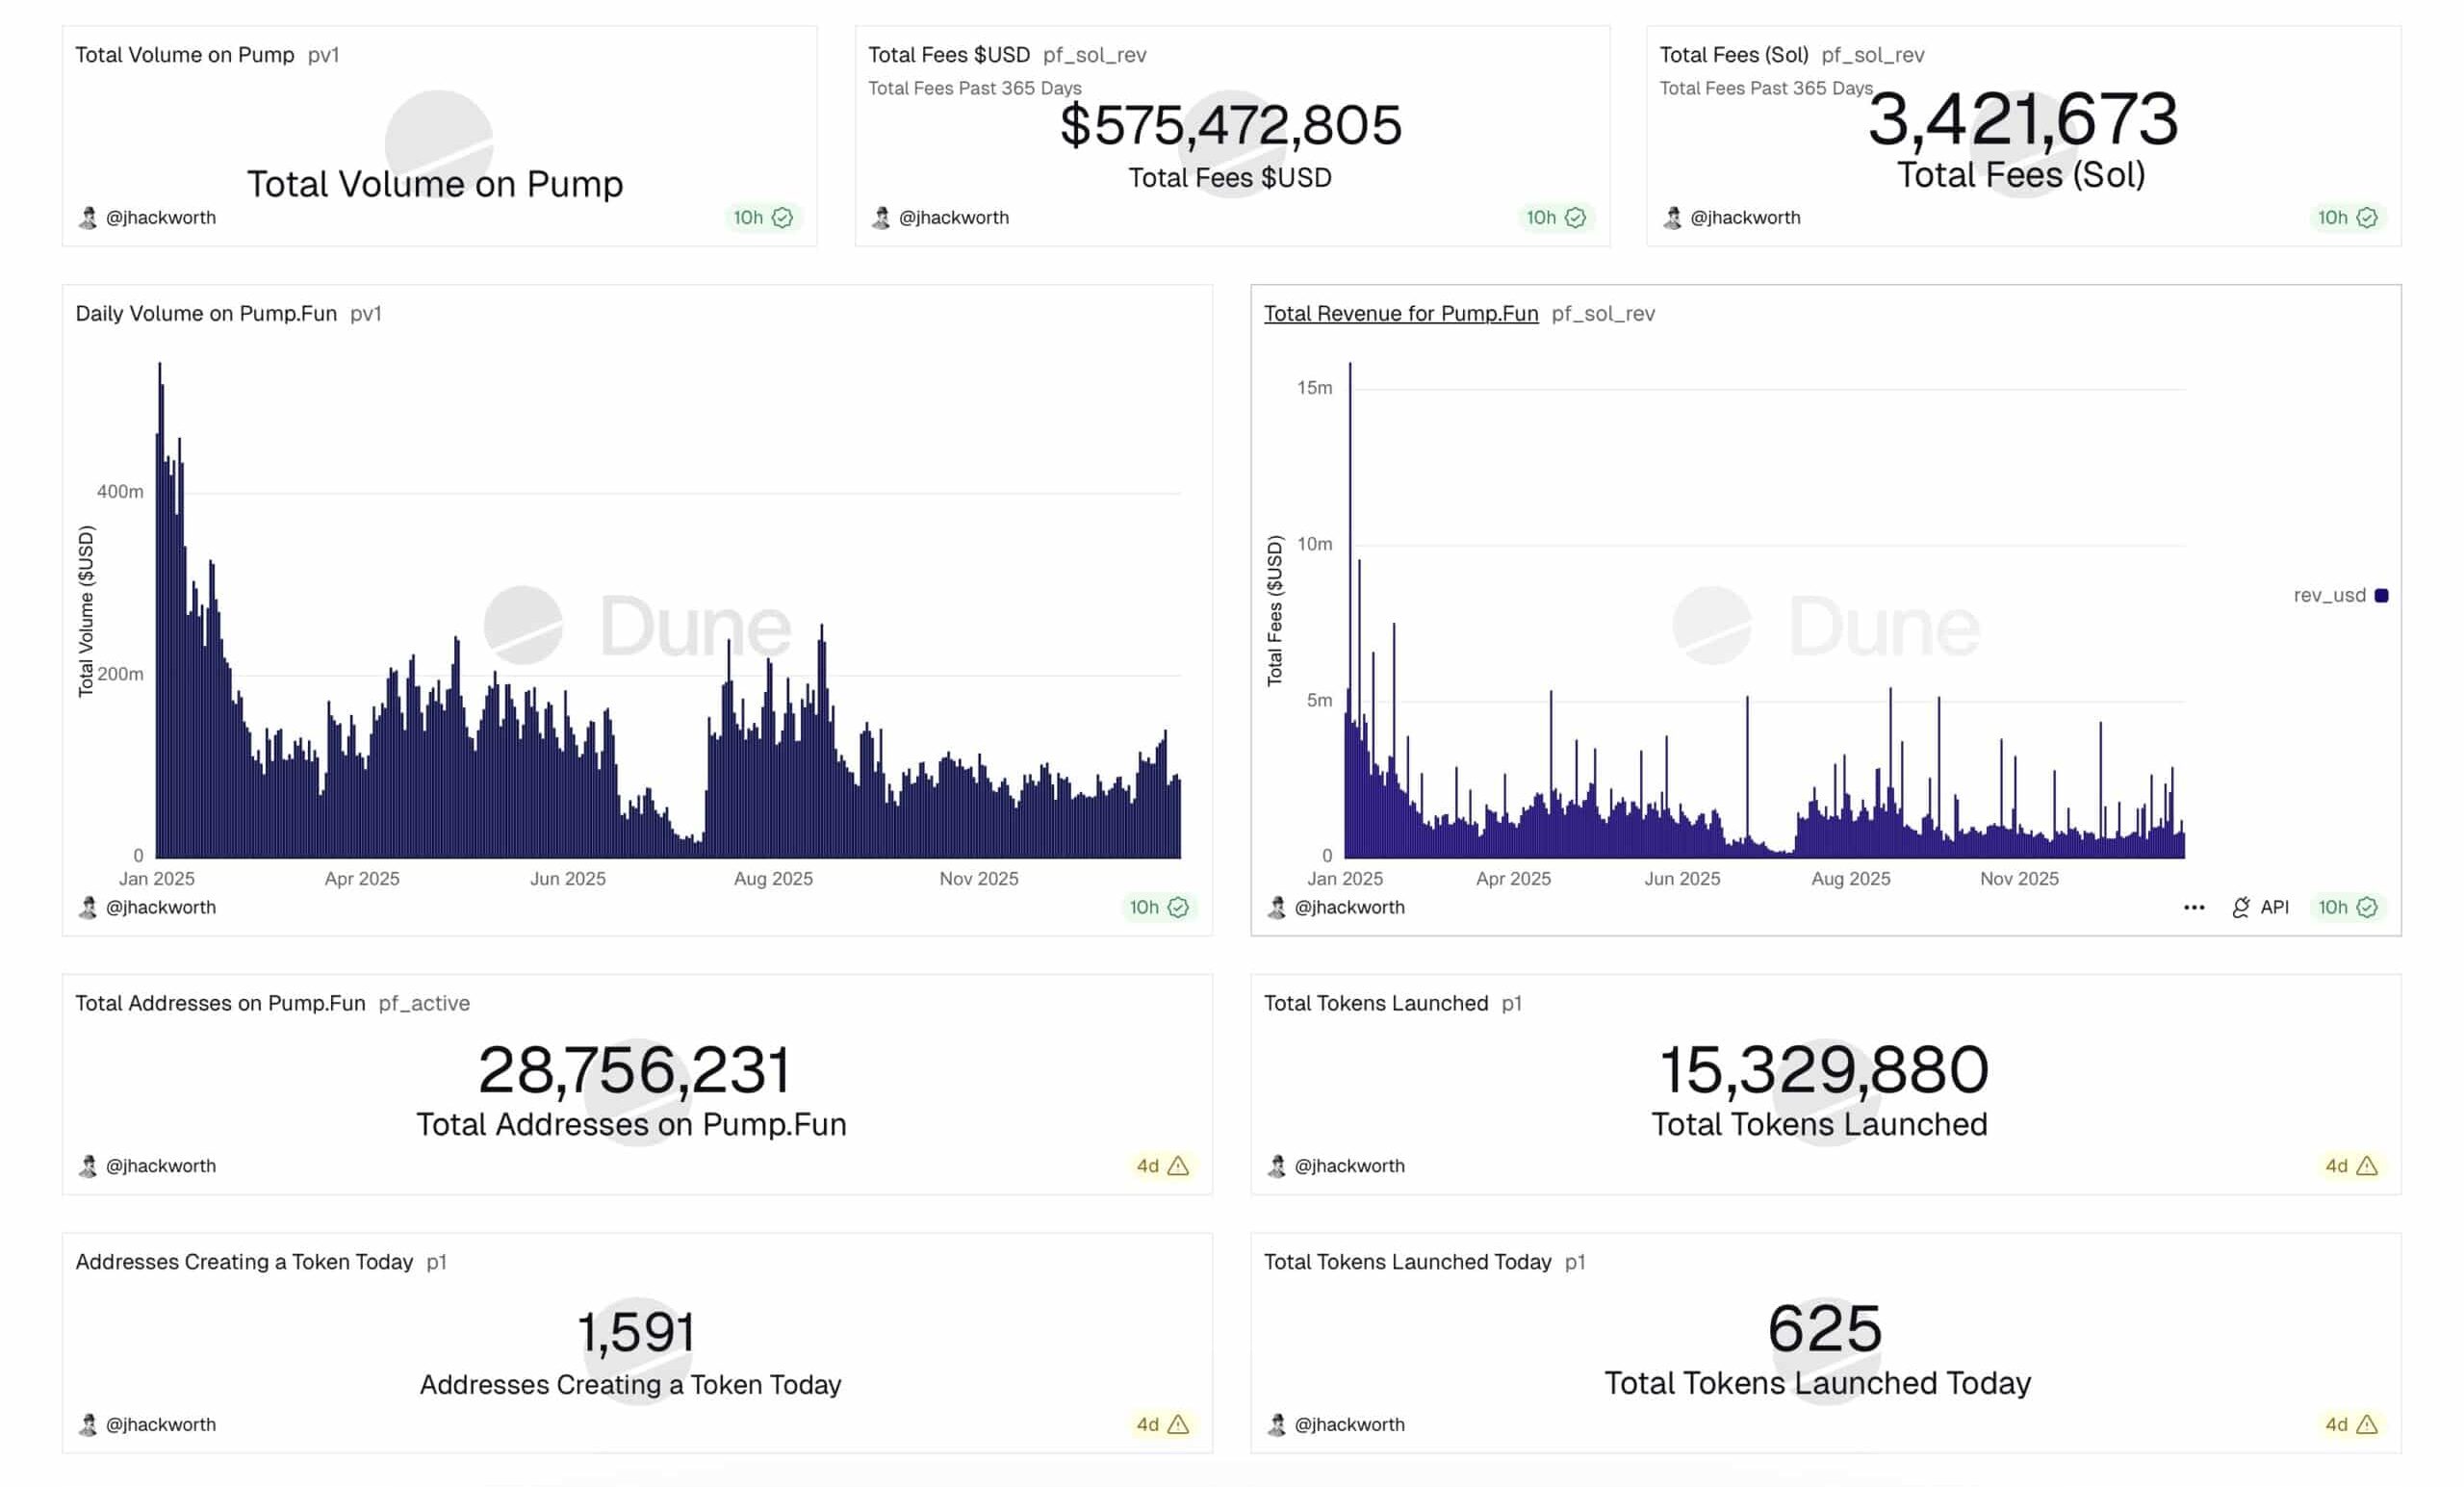This screenshot has height=1487, width=2464.
Task: Click the verified check icon on Daily Volume chart
Action: coord(1179,907)
